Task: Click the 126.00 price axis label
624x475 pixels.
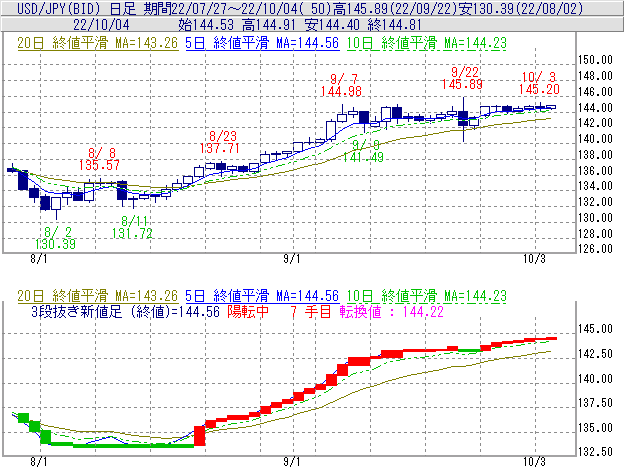Action: (x=595, y=249)
